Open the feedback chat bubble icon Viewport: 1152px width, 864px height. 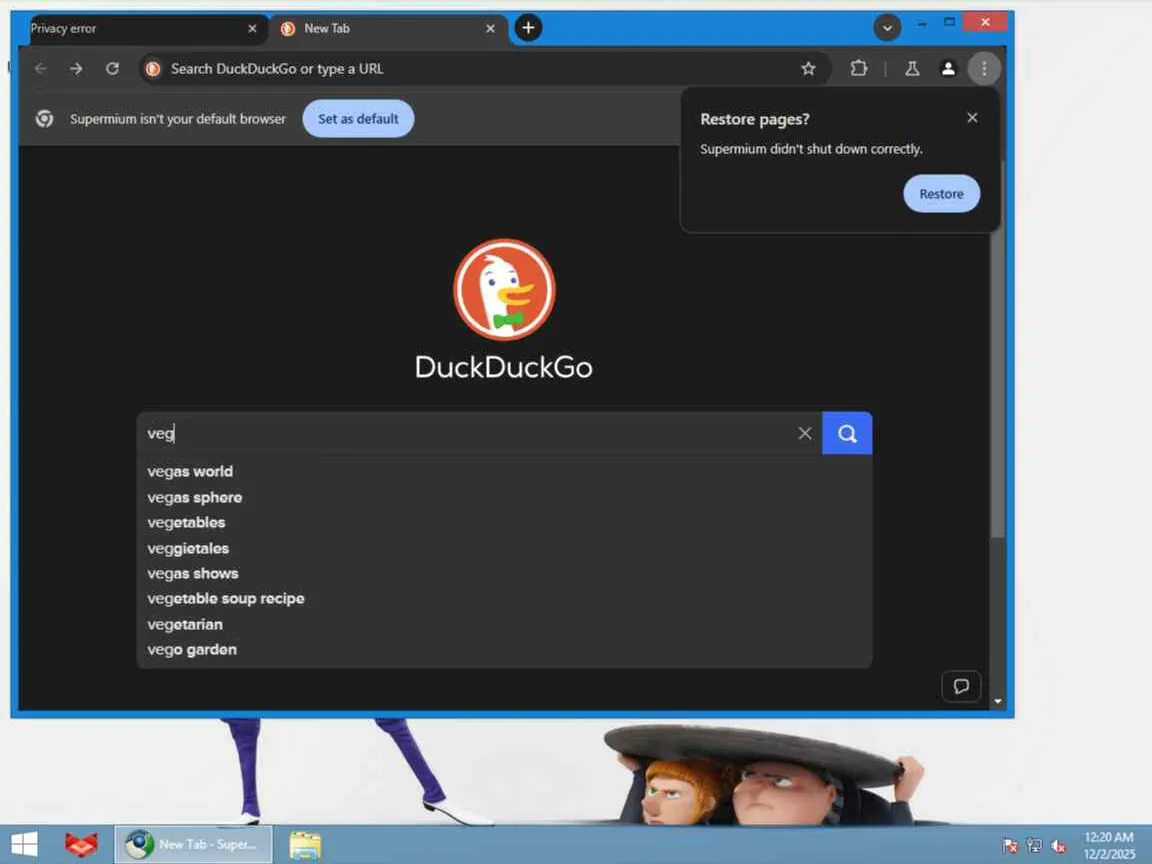961,686
